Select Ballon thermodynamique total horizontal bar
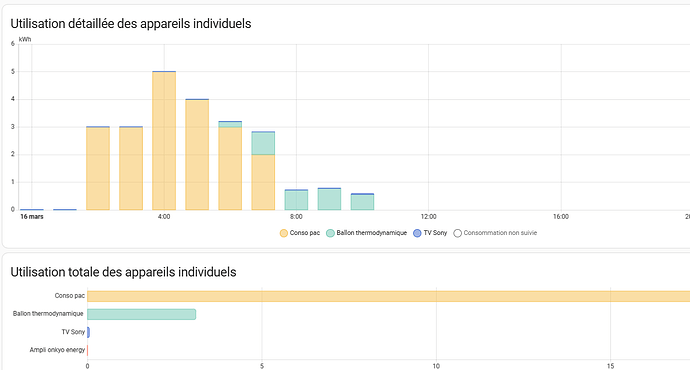The width and height of the screenshot is (690, 370). [141, 314]
